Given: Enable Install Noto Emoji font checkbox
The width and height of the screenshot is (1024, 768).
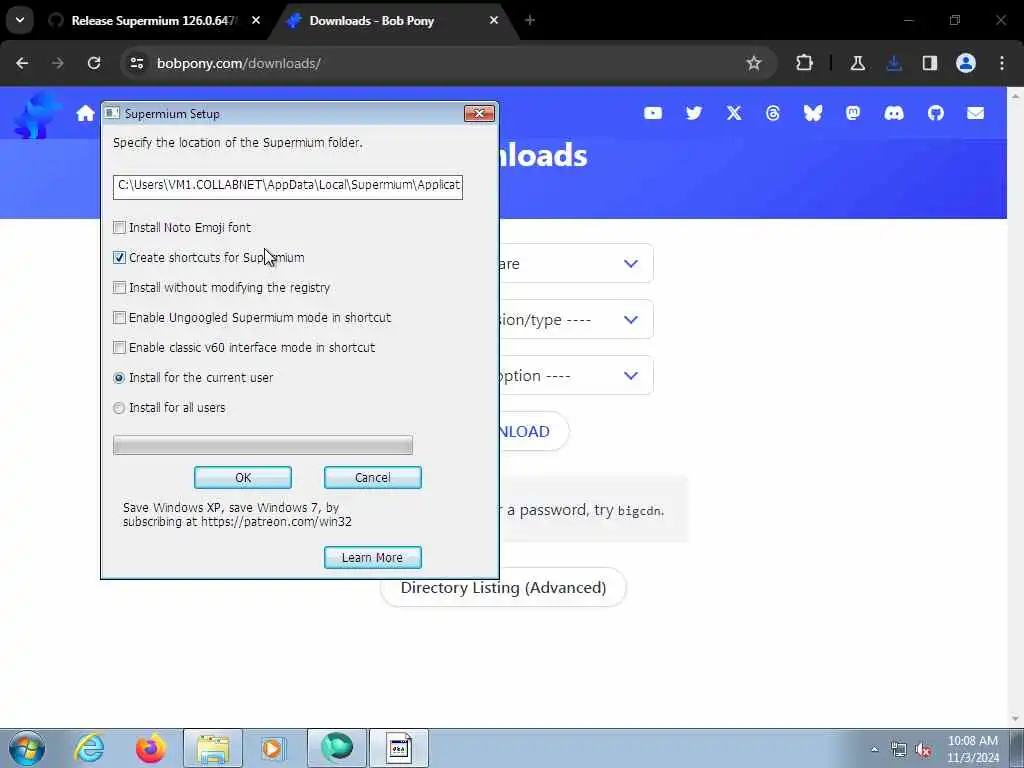Looking at the screenshot, I should 120,227.
